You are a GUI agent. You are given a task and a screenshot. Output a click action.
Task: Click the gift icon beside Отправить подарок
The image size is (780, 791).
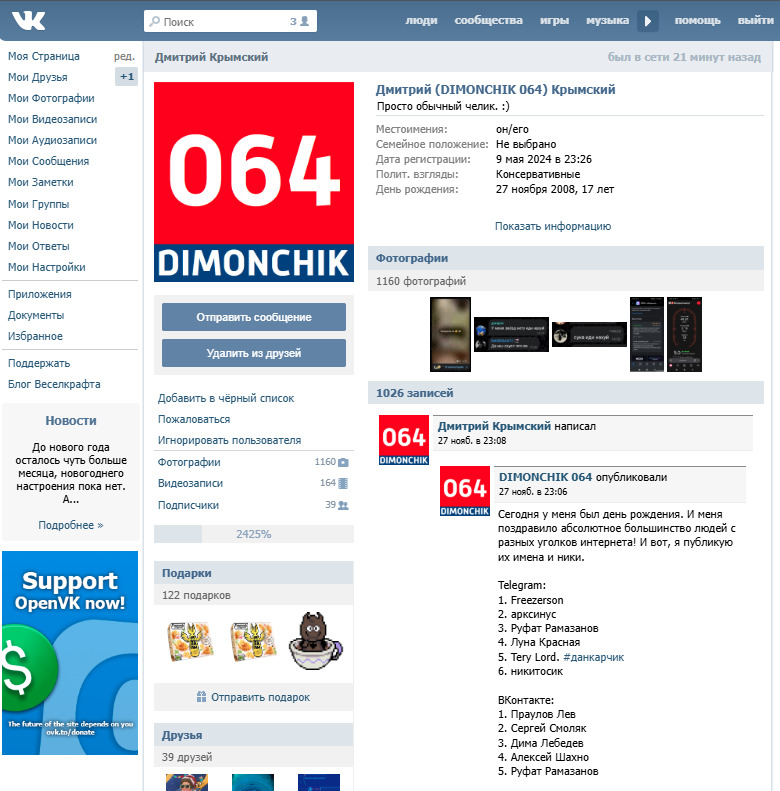201,697
